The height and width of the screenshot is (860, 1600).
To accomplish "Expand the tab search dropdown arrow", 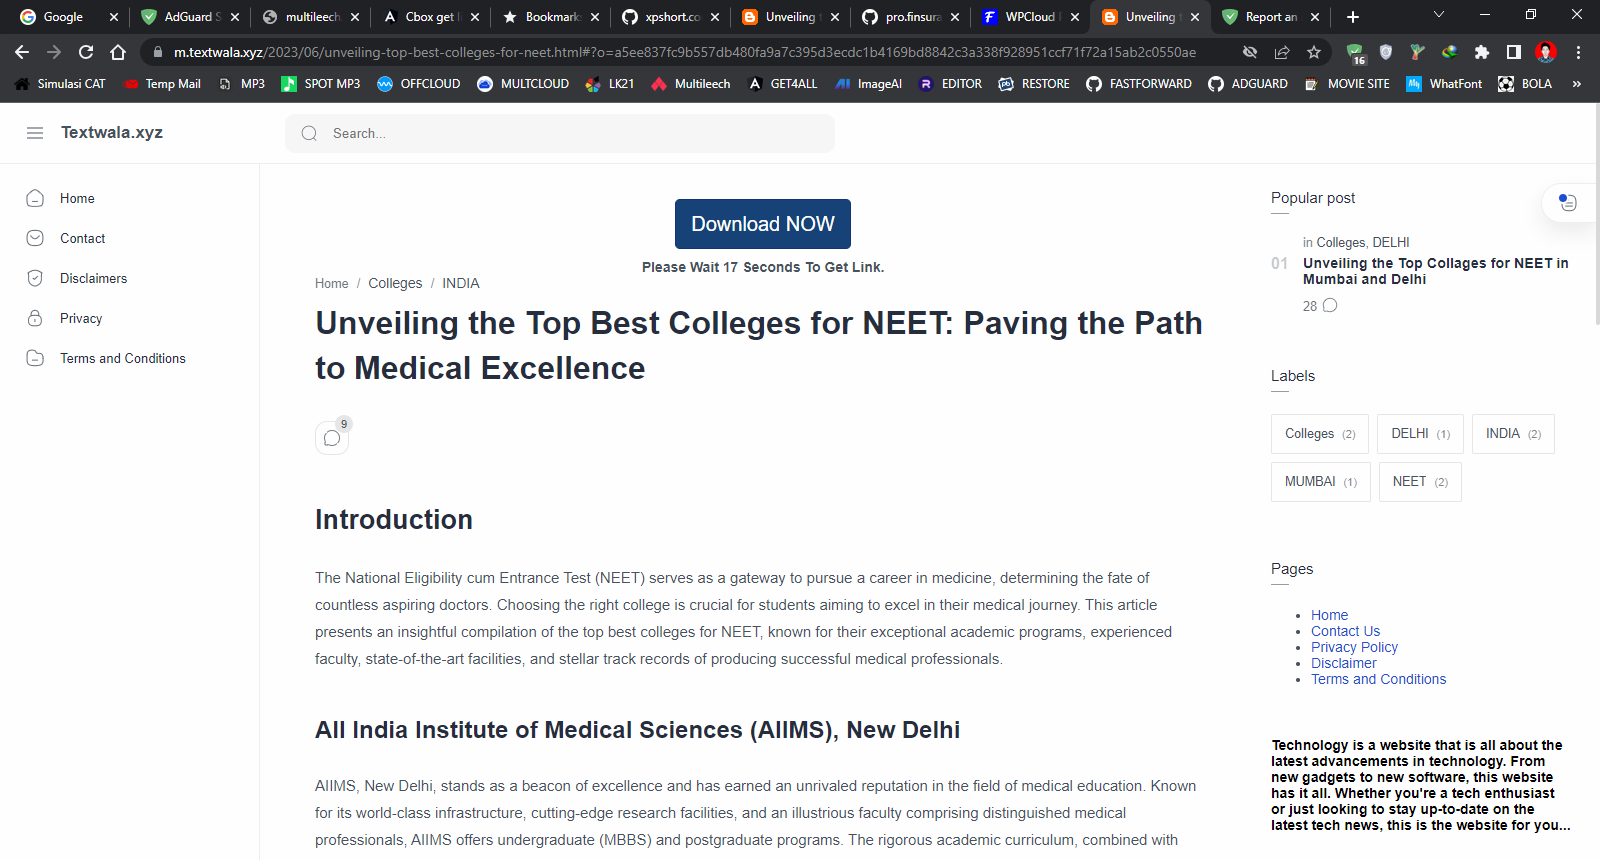I will click(1439, 15).
